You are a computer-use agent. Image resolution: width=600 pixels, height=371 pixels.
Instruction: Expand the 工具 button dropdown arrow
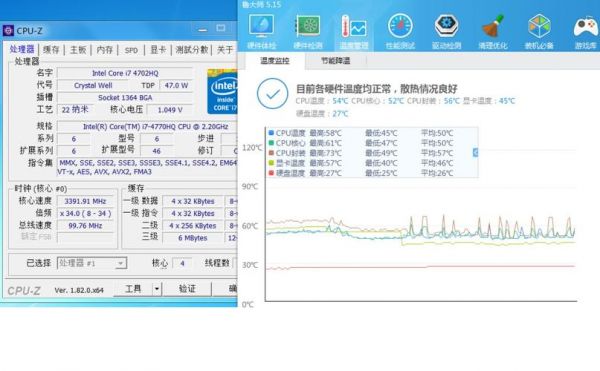pyautogui.click(x=157, y=289)
